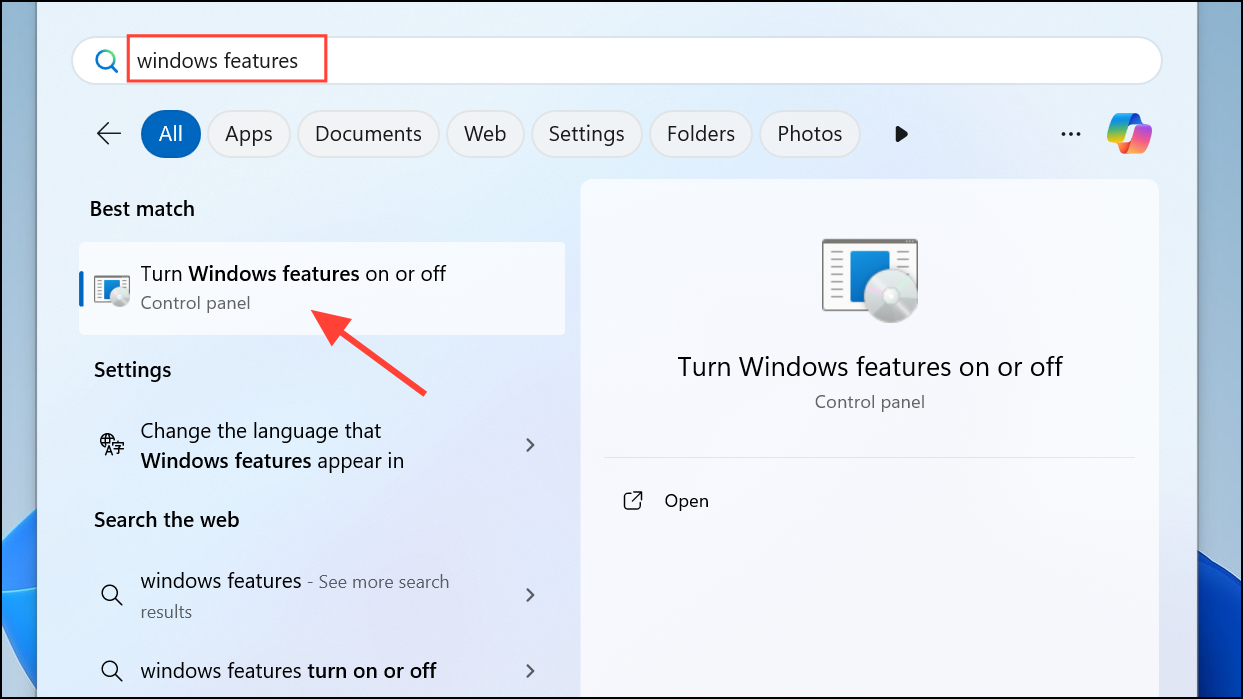This screenshot has height=699, width=1243.
Task: Select the Documents search filter
Action: pyautogui.click(x=368, y=133)
